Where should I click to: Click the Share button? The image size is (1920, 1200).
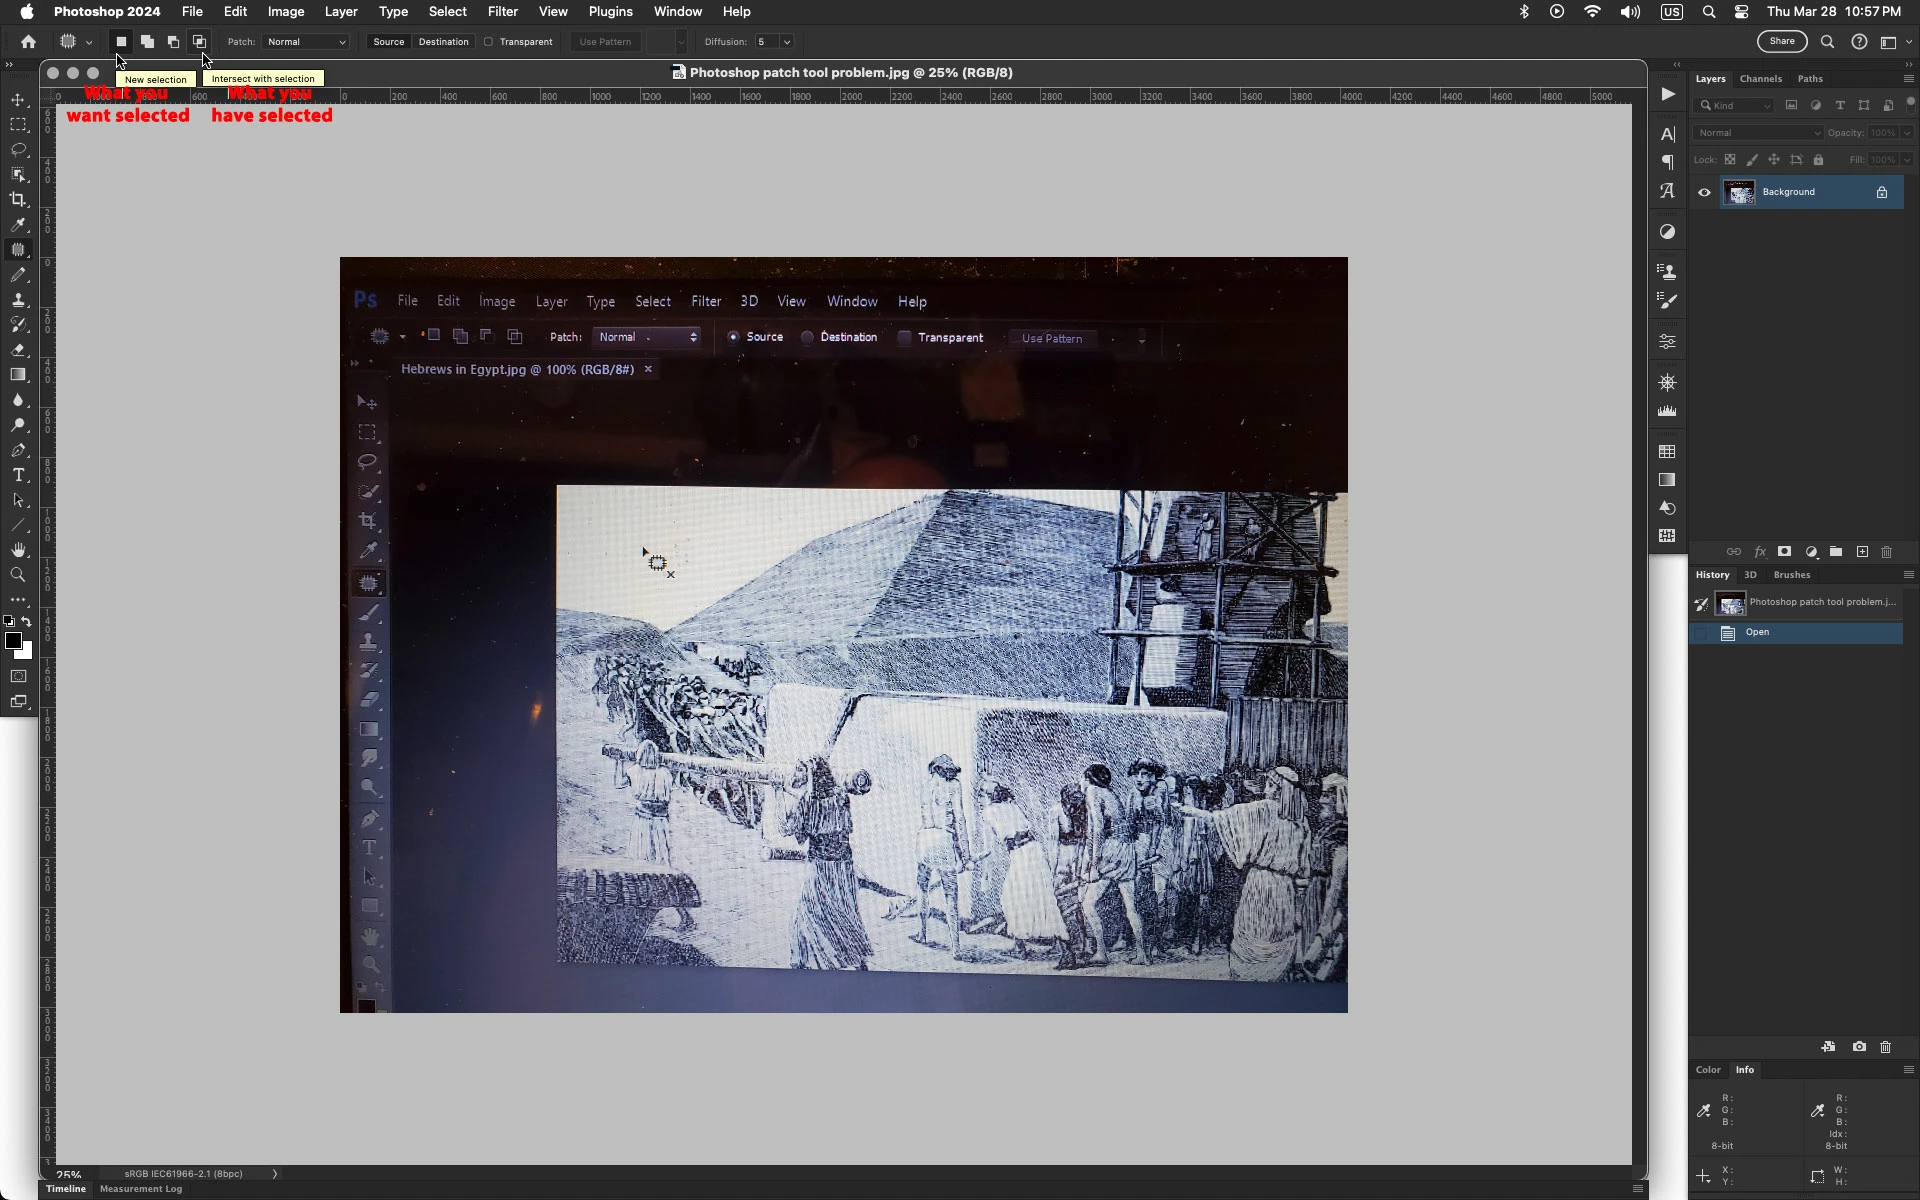(x=1781, y=42)
